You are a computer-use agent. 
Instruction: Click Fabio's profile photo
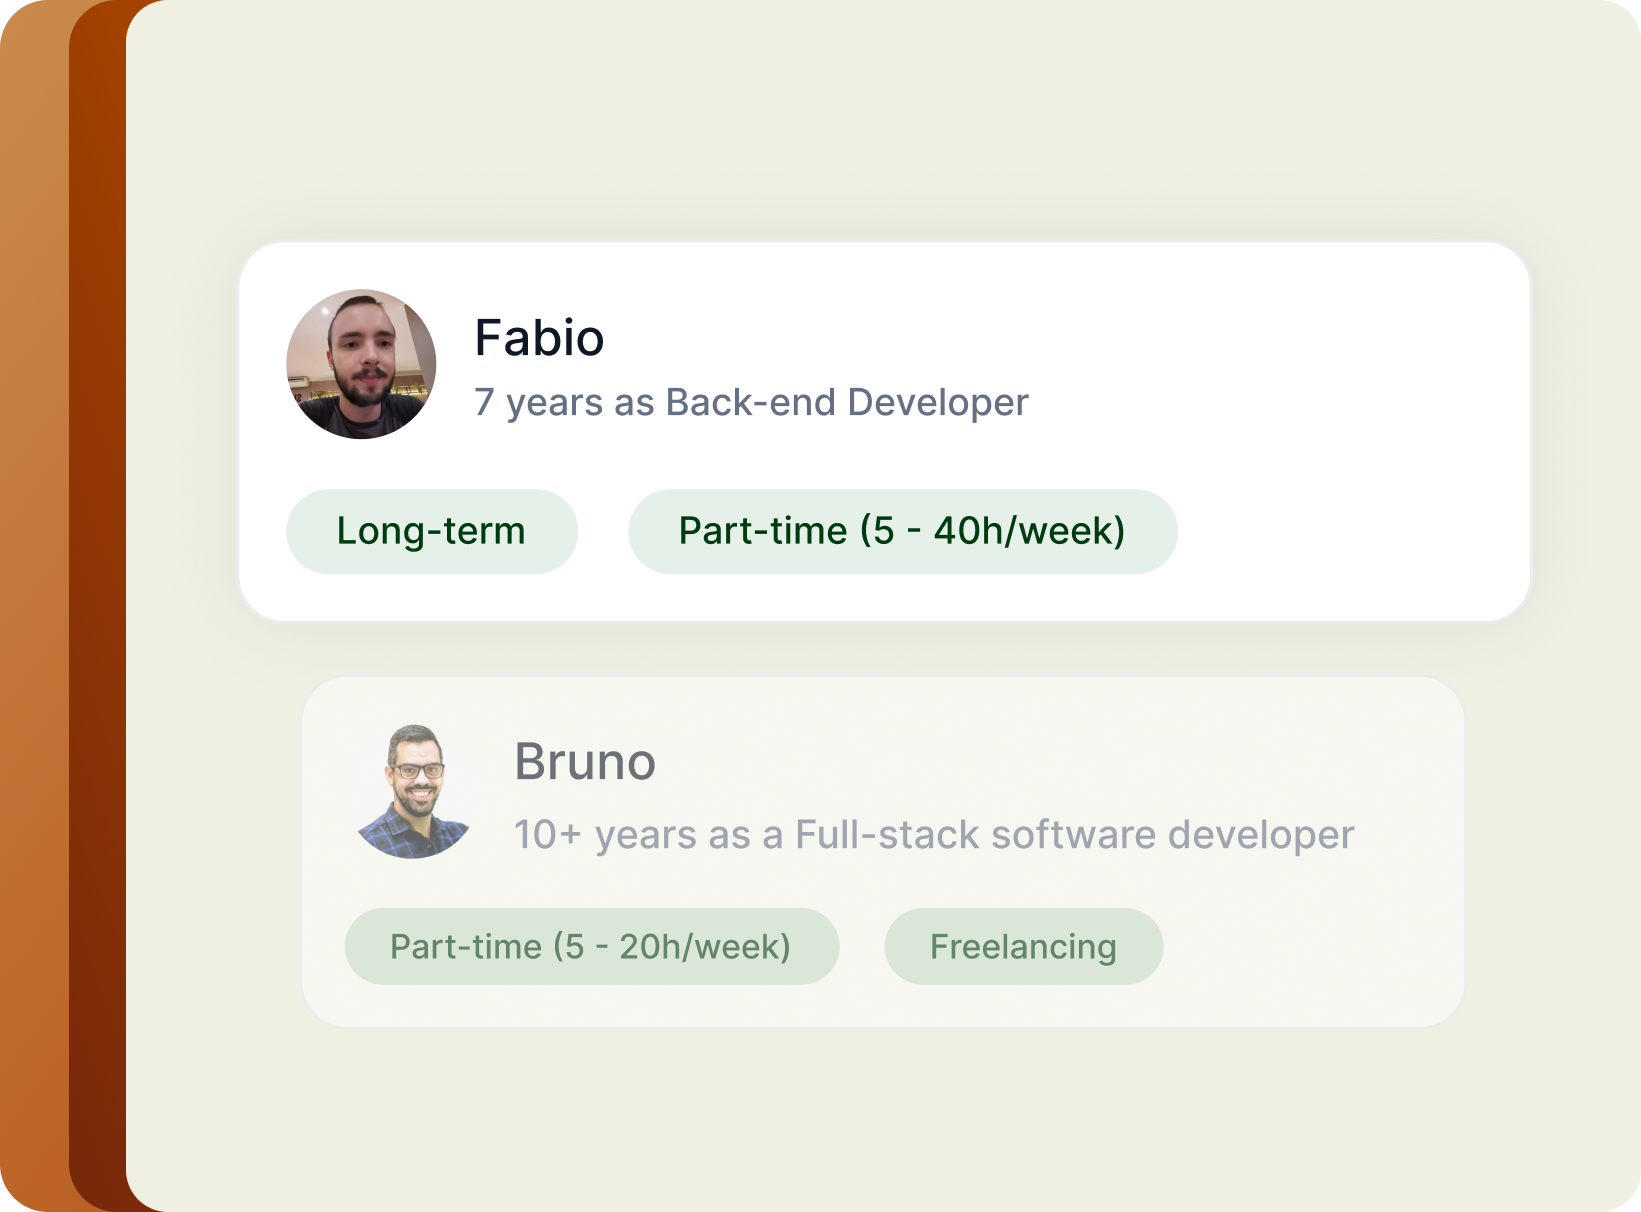point(361,364)
